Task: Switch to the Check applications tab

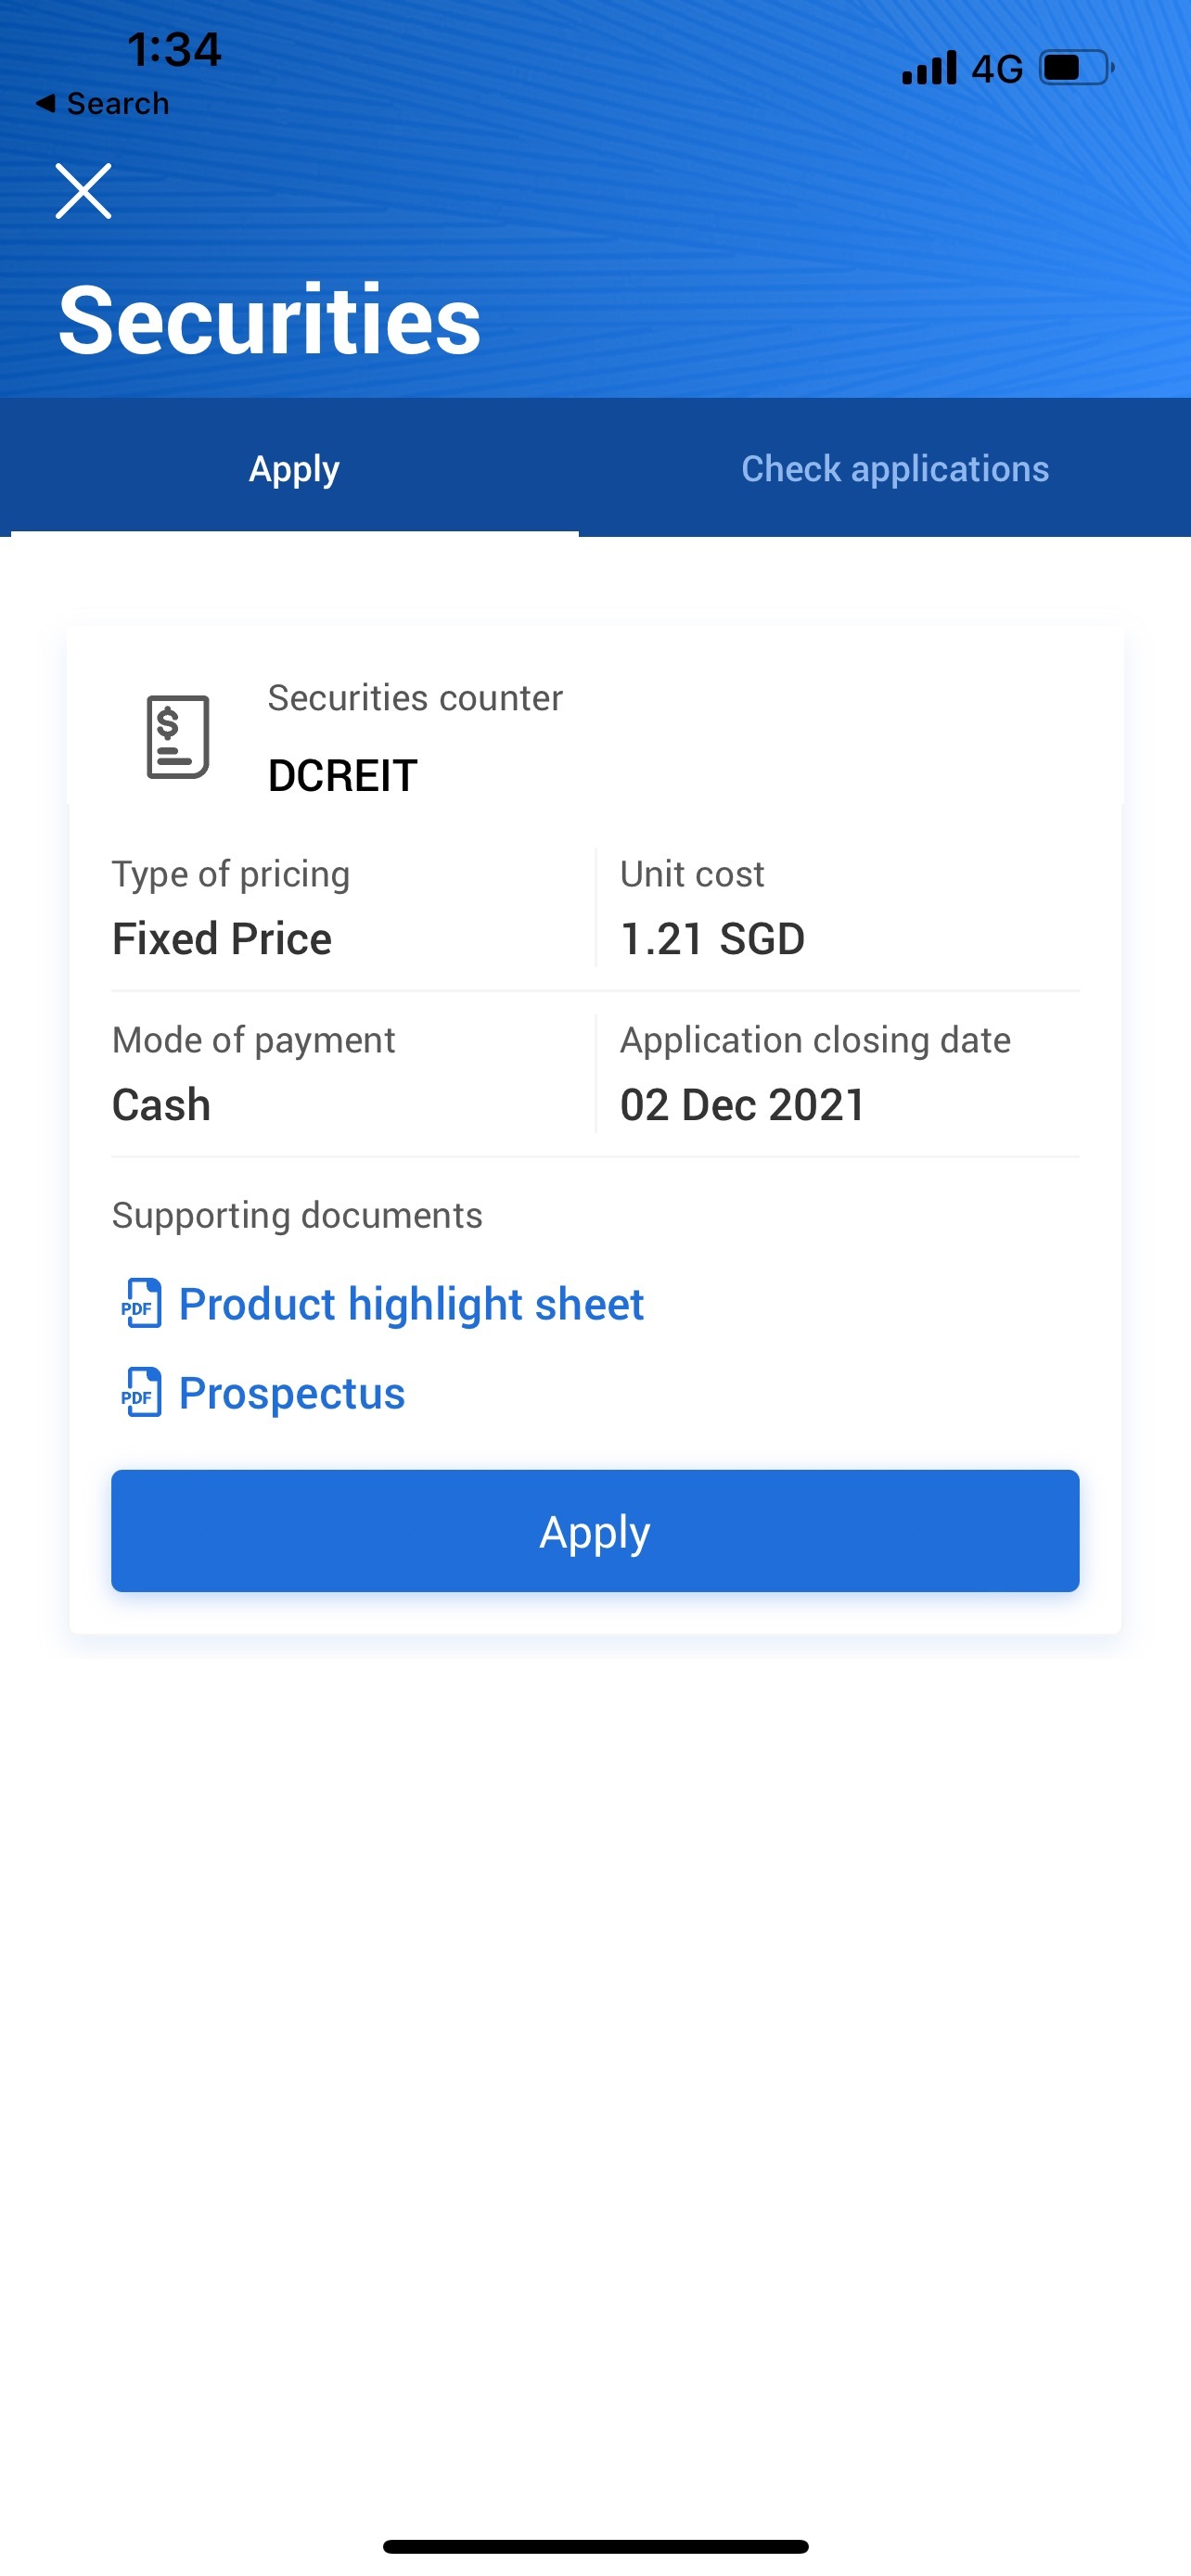Action: [895, 468]
